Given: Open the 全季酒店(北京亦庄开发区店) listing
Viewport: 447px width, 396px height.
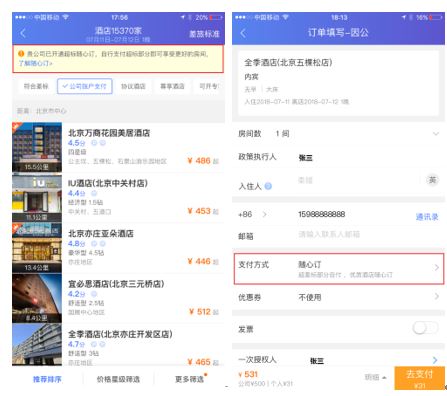Looking at the screenshot, I should (118, 345).
